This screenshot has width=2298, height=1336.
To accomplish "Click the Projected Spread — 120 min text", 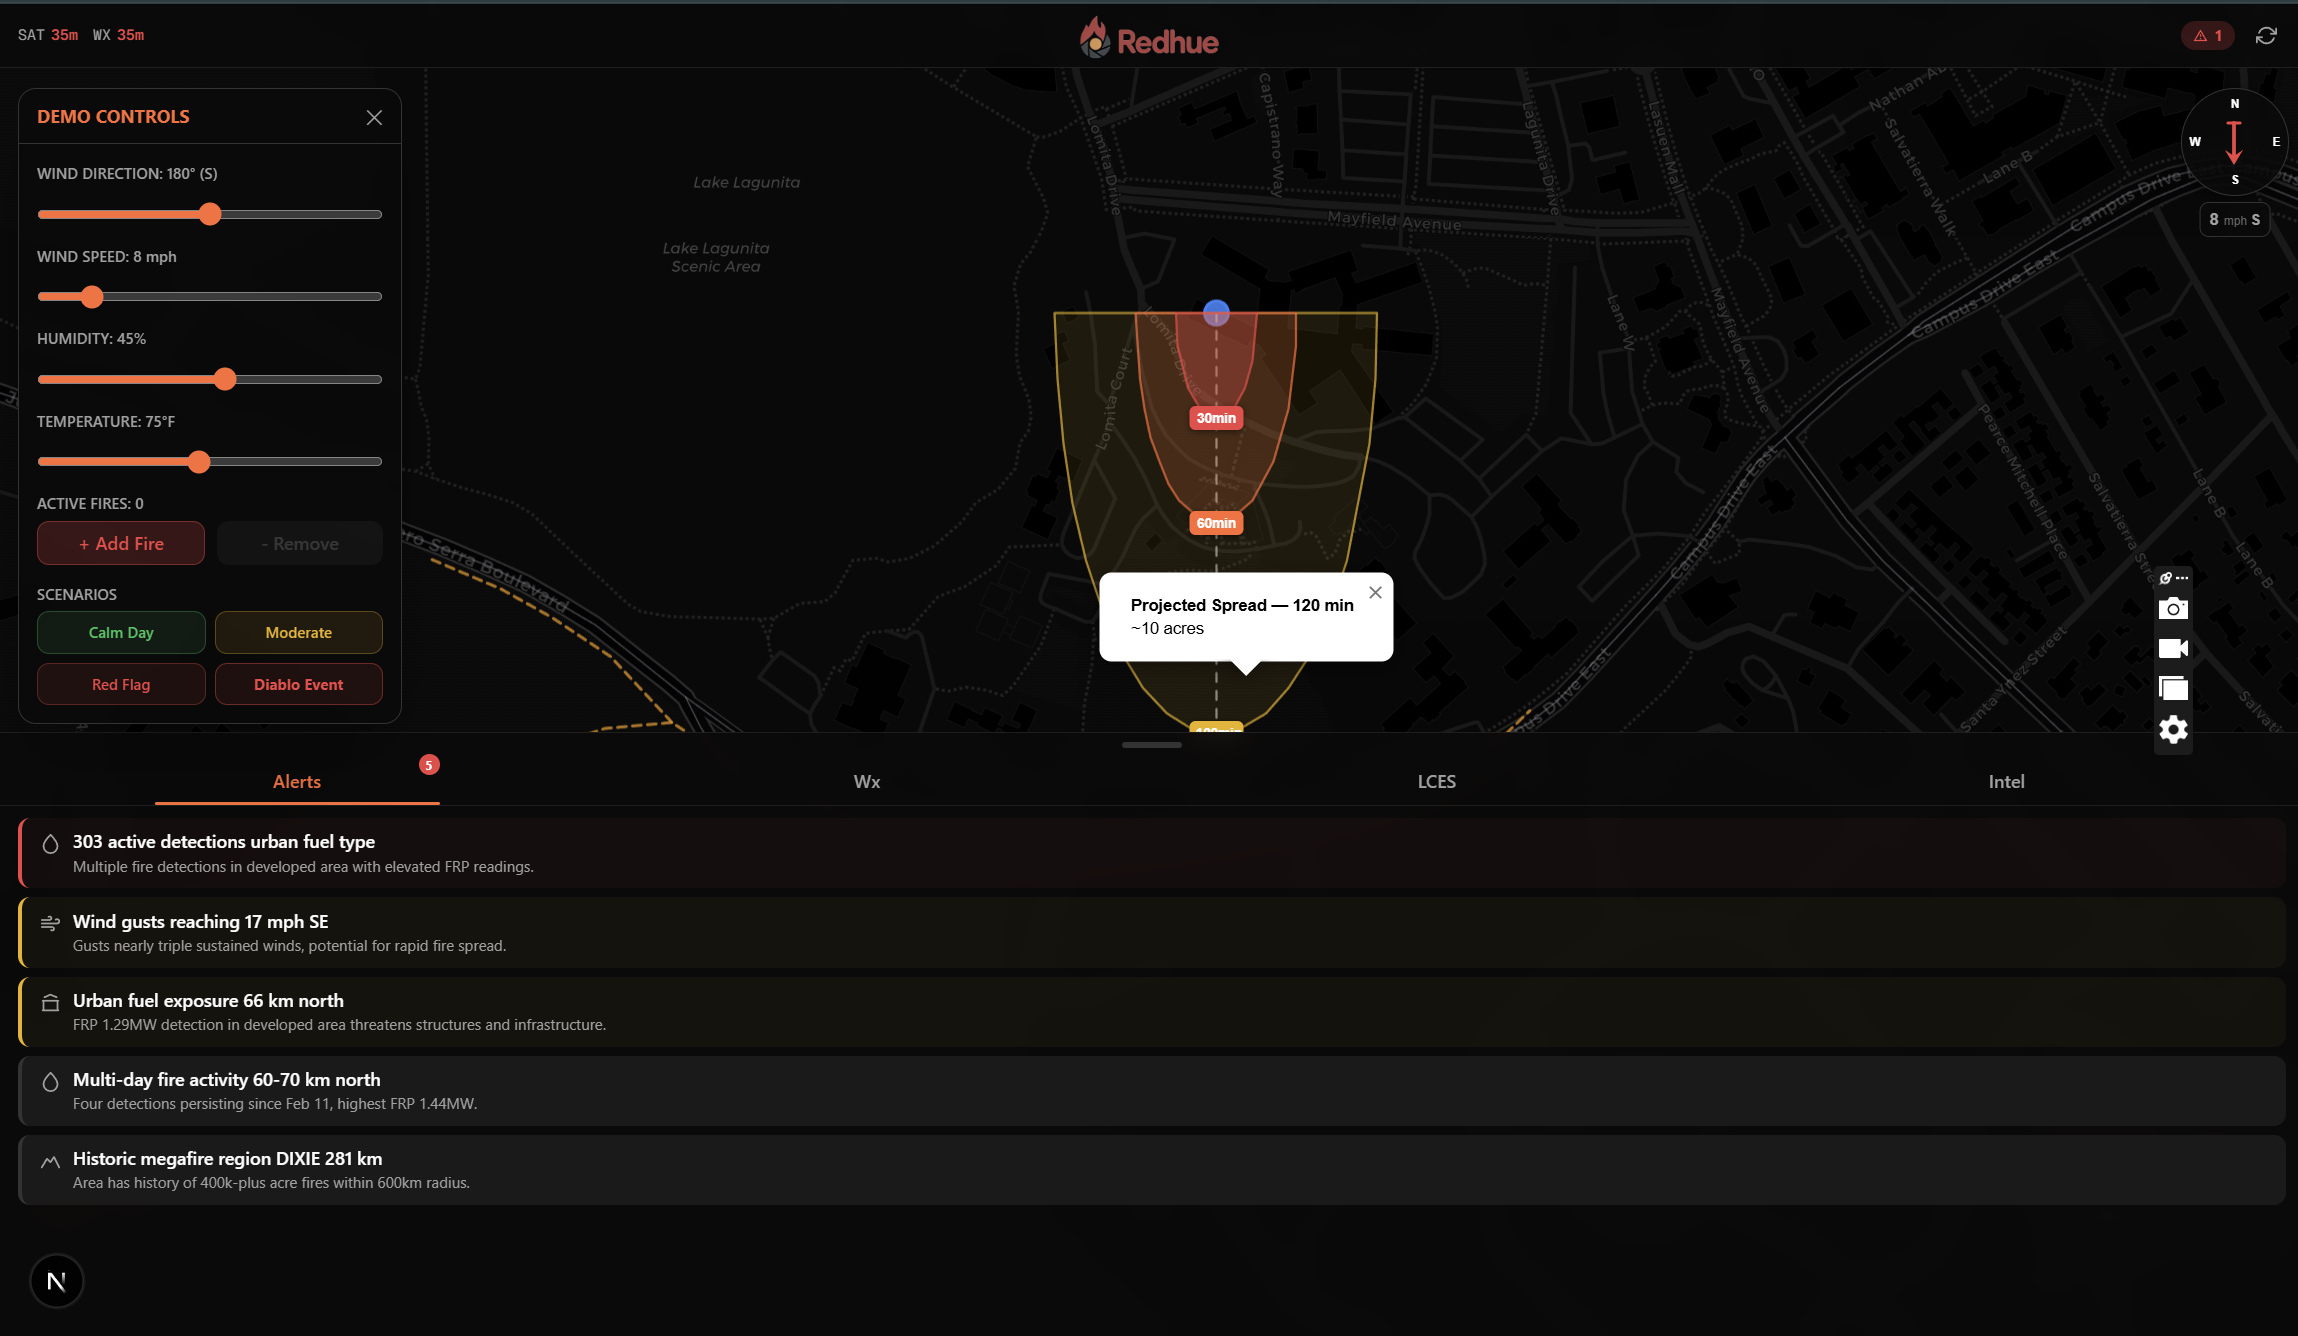I will point(1242,605).
